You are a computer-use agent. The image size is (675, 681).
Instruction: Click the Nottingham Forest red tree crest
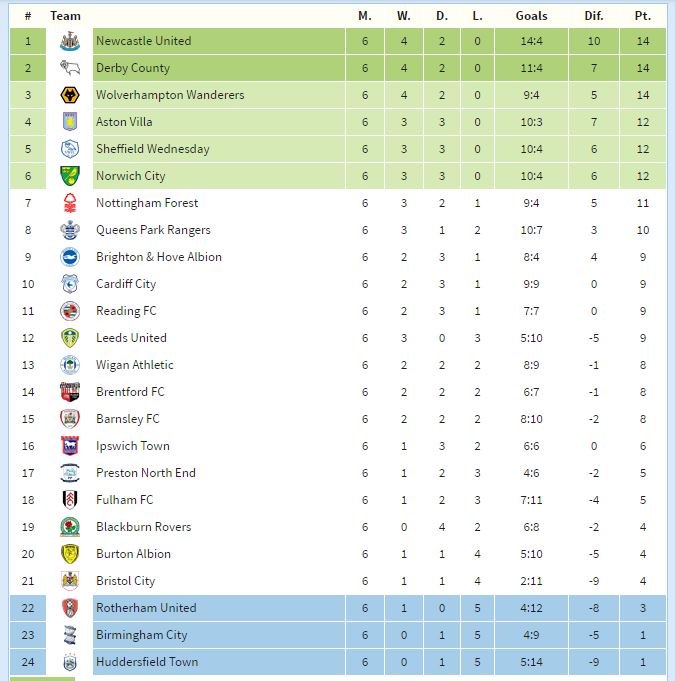(x=69, y=203)
